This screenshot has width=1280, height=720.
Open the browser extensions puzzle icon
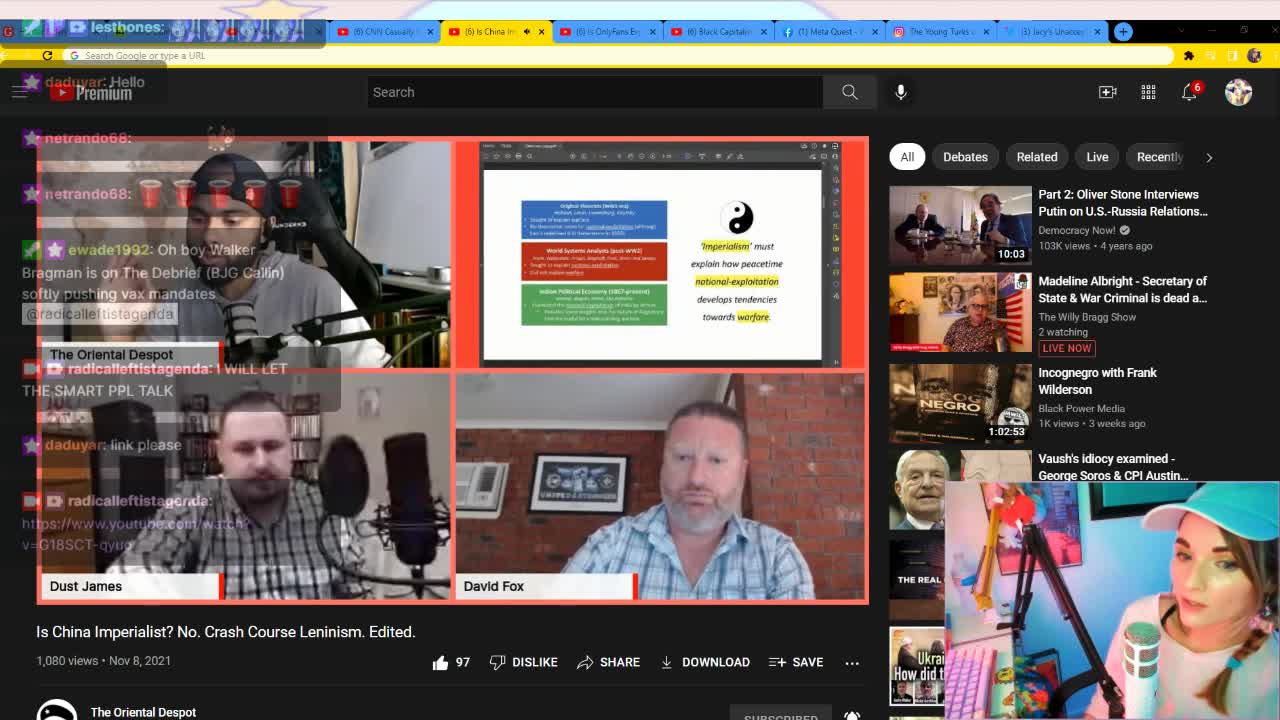click(x=1189, y=55)
